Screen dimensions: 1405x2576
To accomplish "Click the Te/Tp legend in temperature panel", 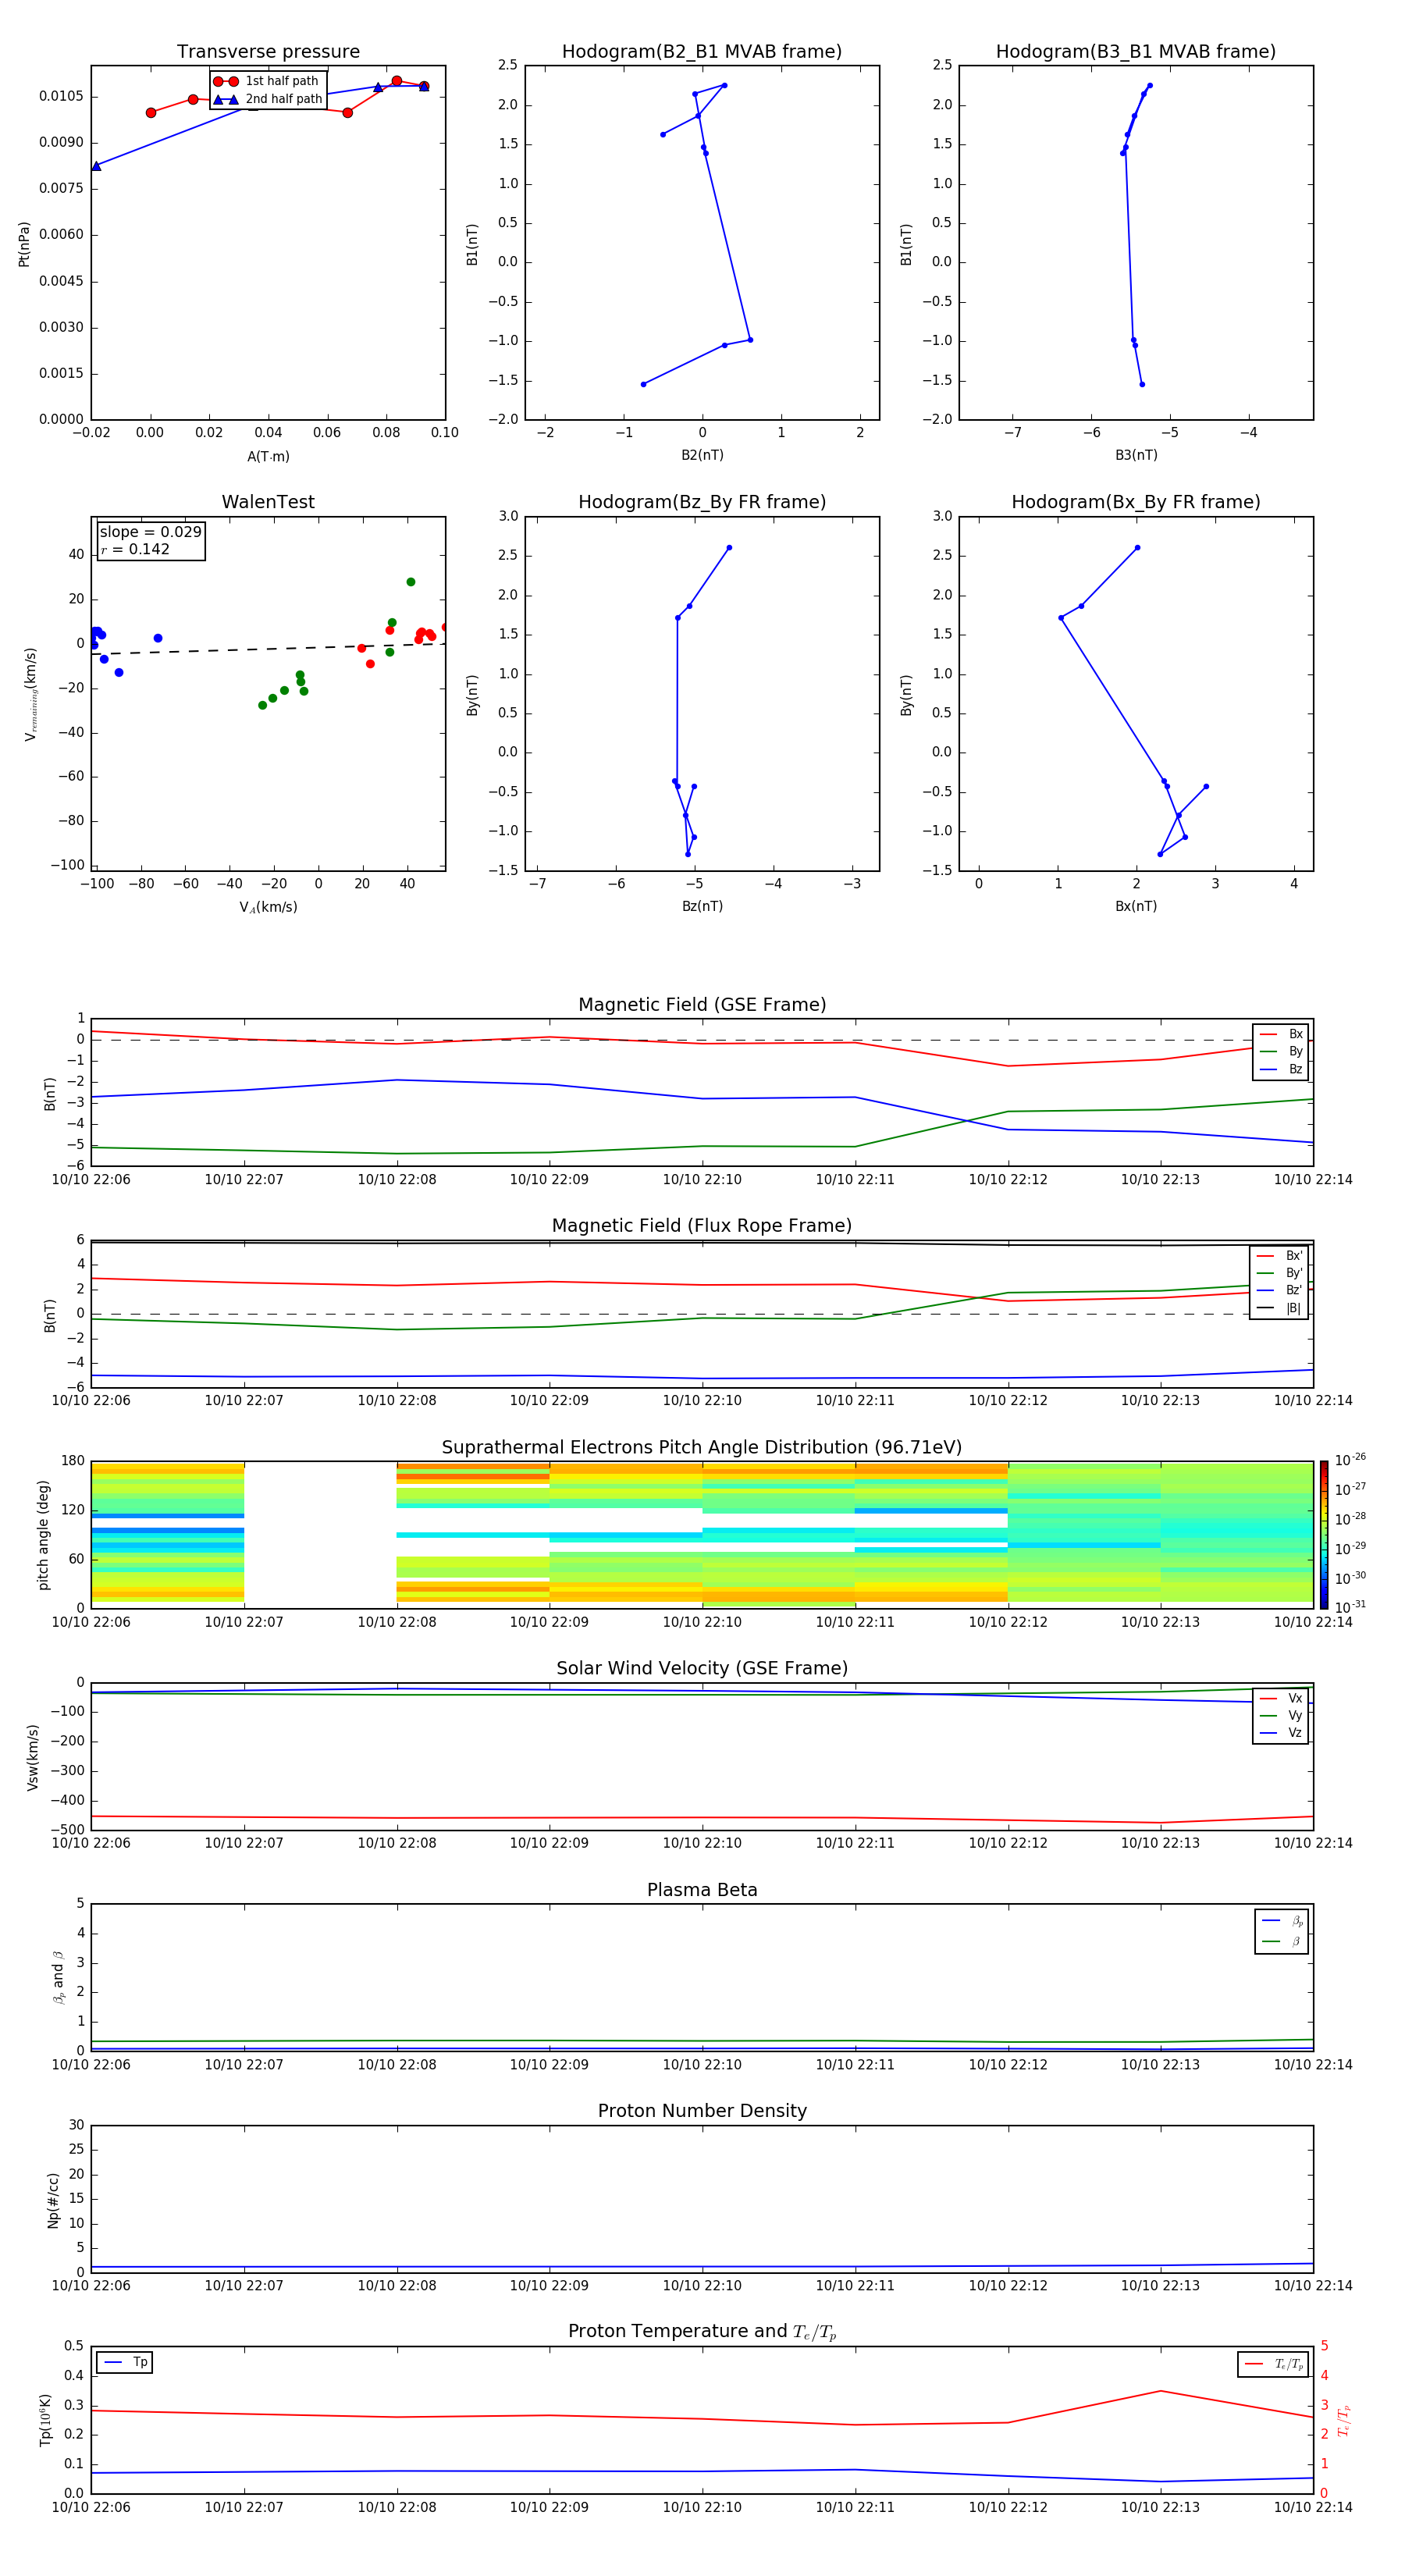I will [1274, 2364].
